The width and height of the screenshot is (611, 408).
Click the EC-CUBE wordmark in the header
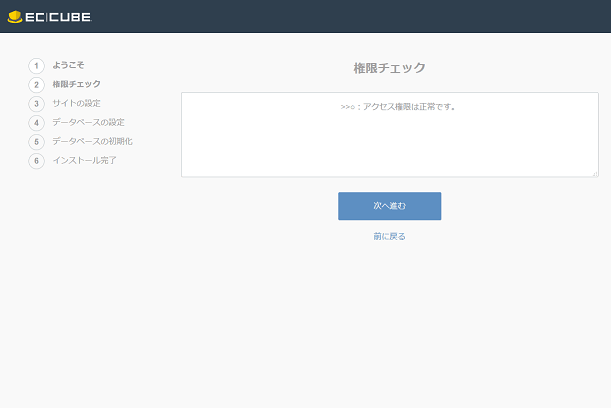pos(58,16)
